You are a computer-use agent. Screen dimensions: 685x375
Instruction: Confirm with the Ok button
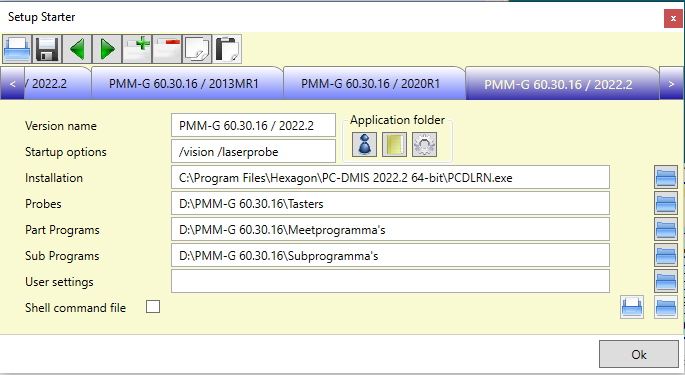click(639, 354)
